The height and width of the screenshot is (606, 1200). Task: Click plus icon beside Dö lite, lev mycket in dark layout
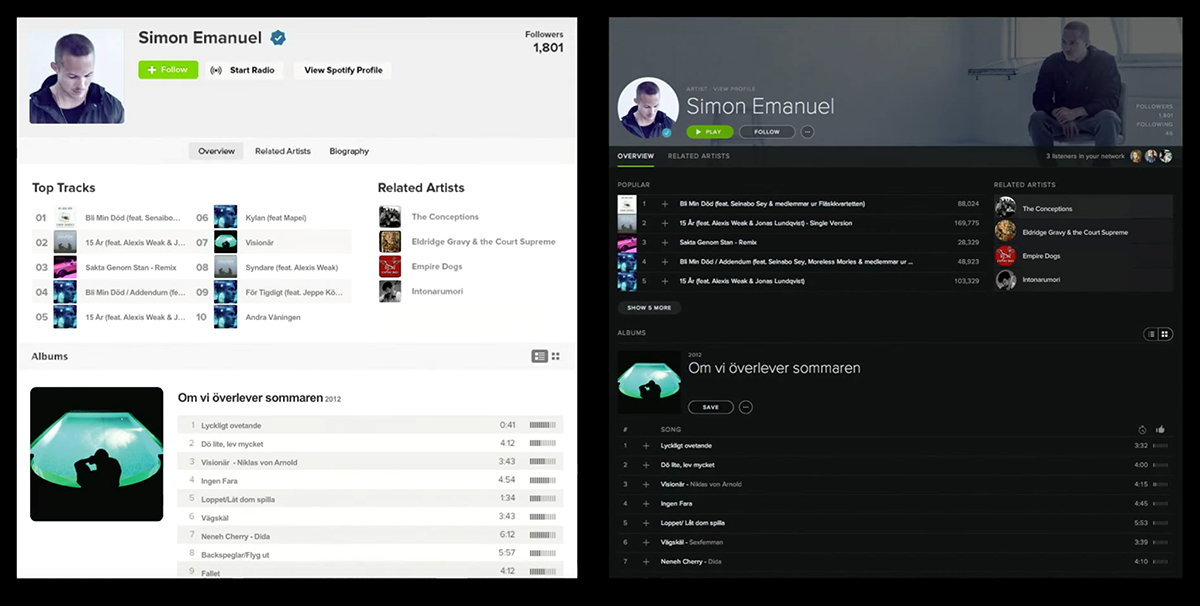646,465
